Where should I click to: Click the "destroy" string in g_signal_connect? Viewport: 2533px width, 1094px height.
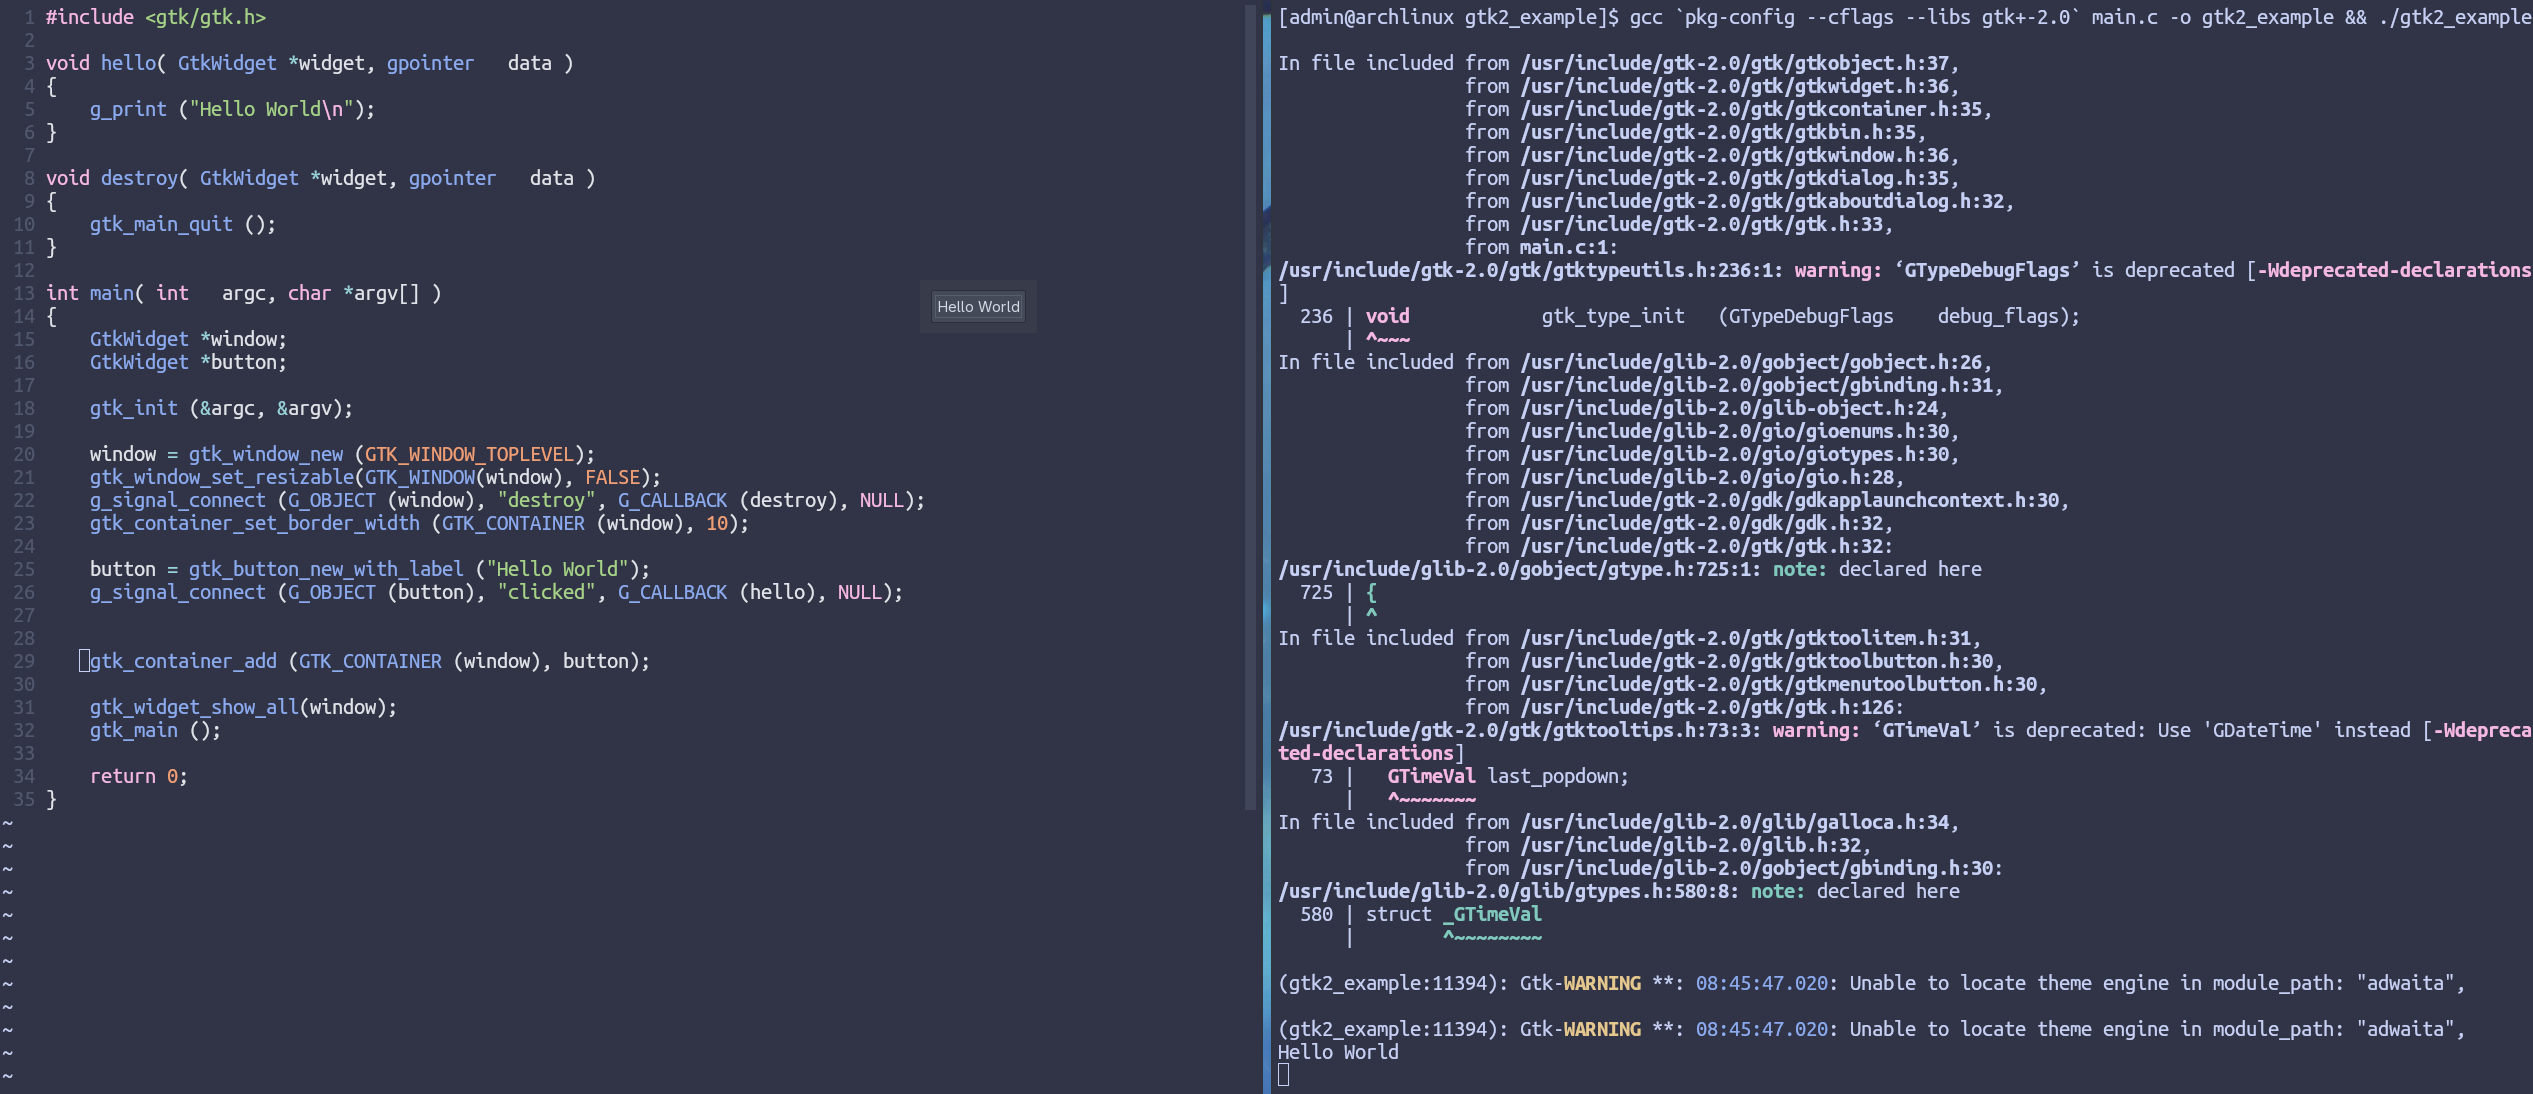click(x=546, y=500)
